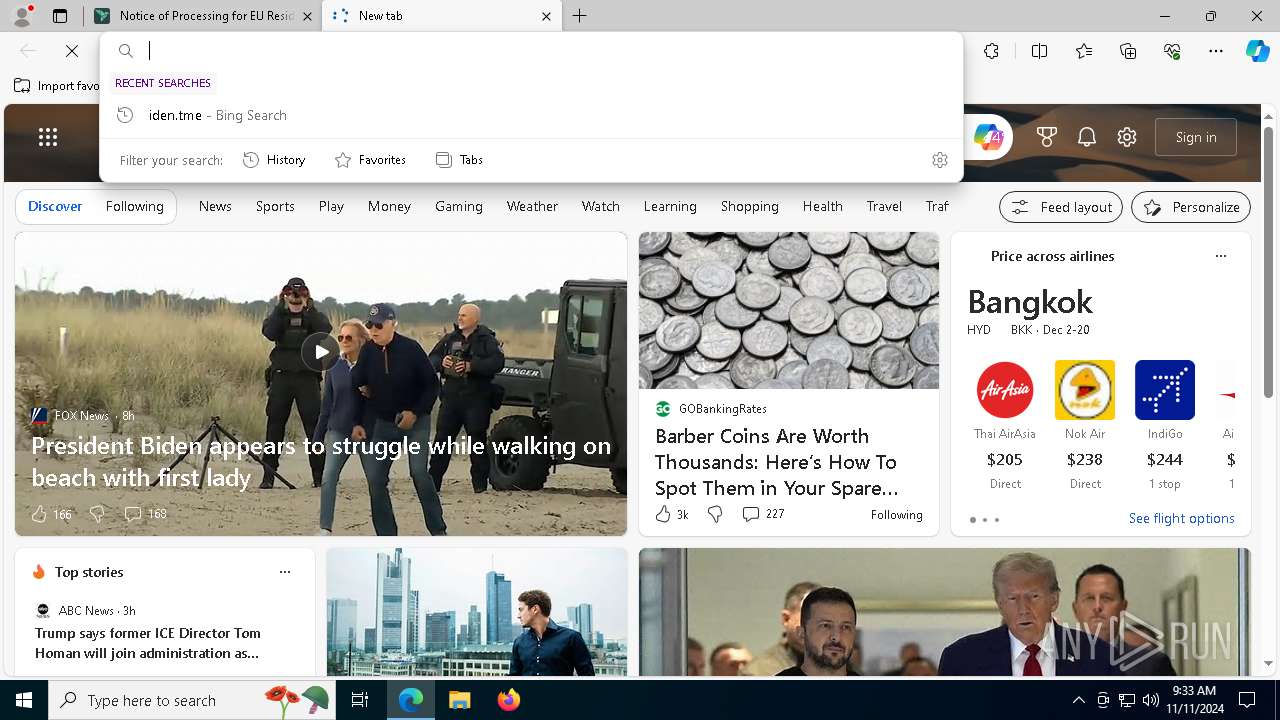
Task: Play the Biden beach video
Action: (x=320, y=352)
